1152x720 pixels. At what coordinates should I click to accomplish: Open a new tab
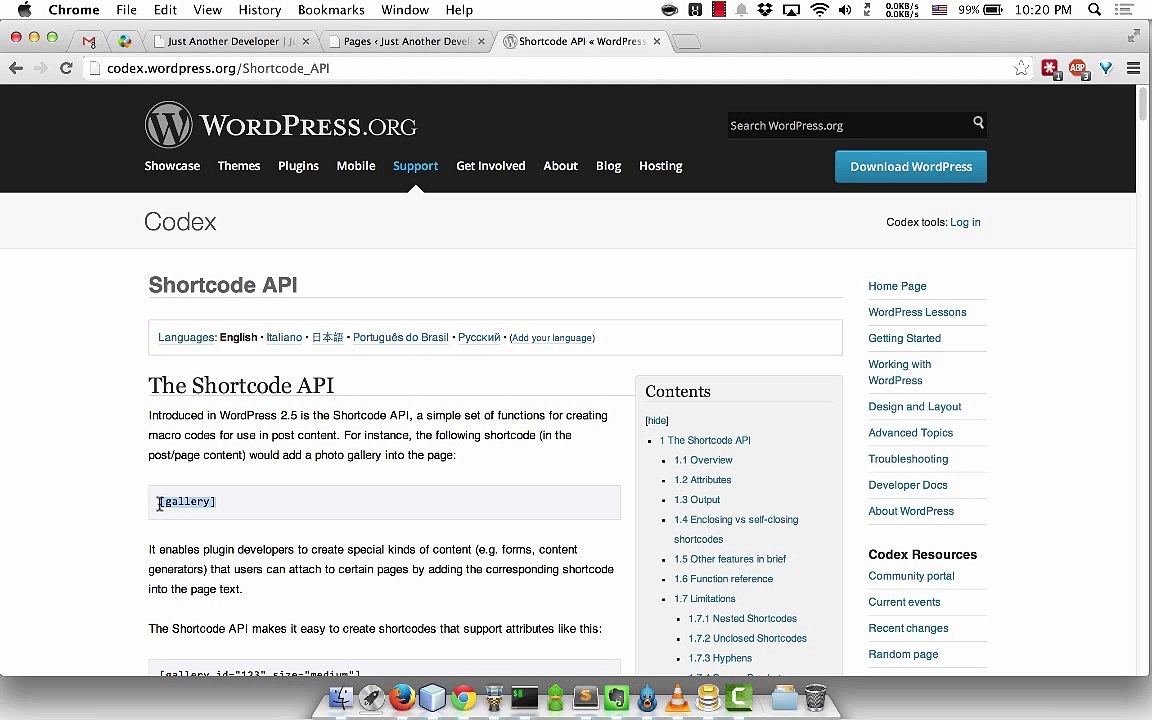pos(685,41)
